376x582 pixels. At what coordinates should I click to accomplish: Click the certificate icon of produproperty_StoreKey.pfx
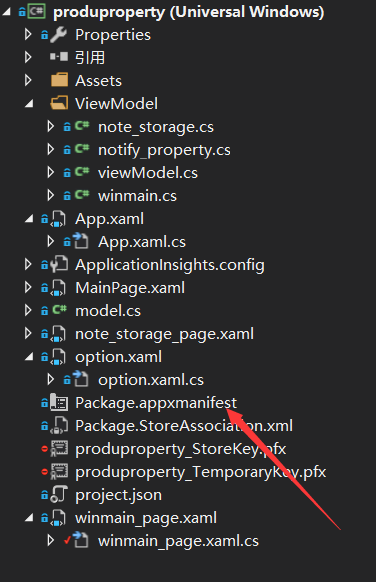[x=59, y=449]
